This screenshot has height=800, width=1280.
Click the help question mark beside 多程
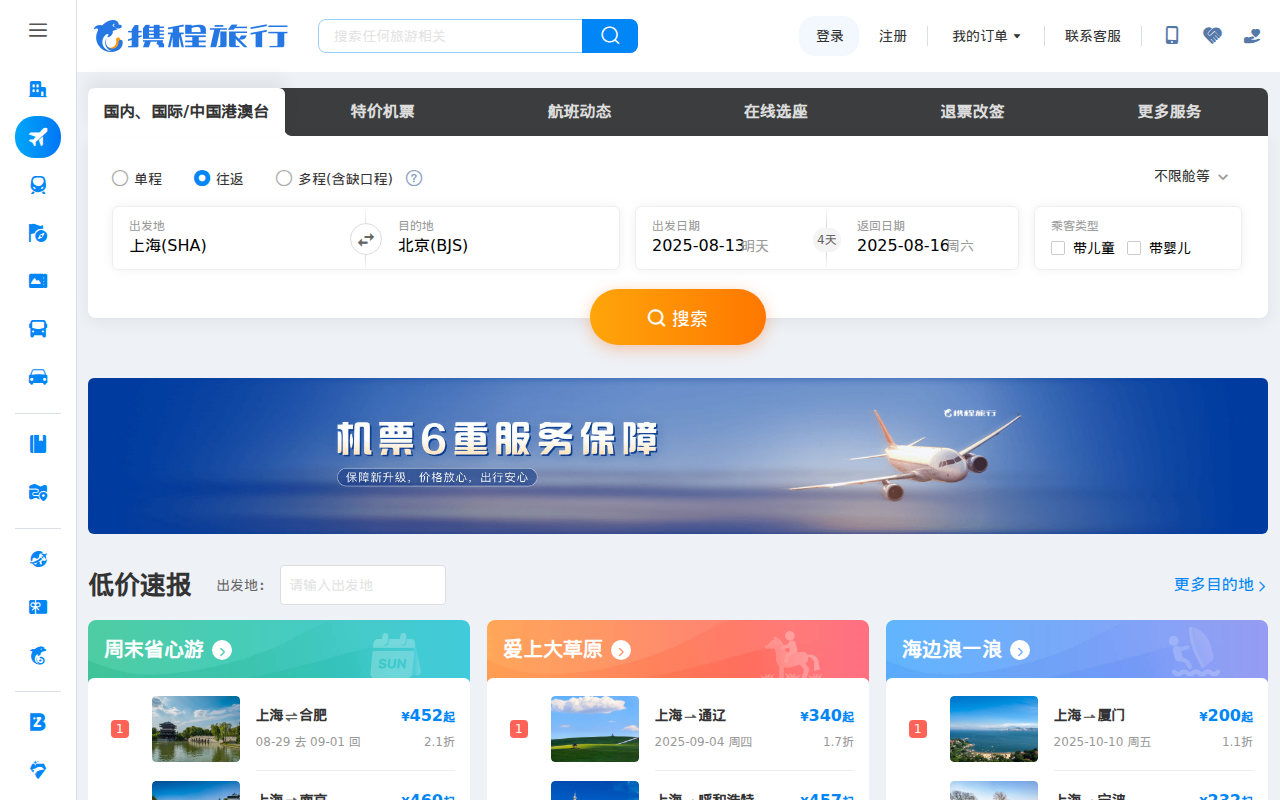point(414,178)
